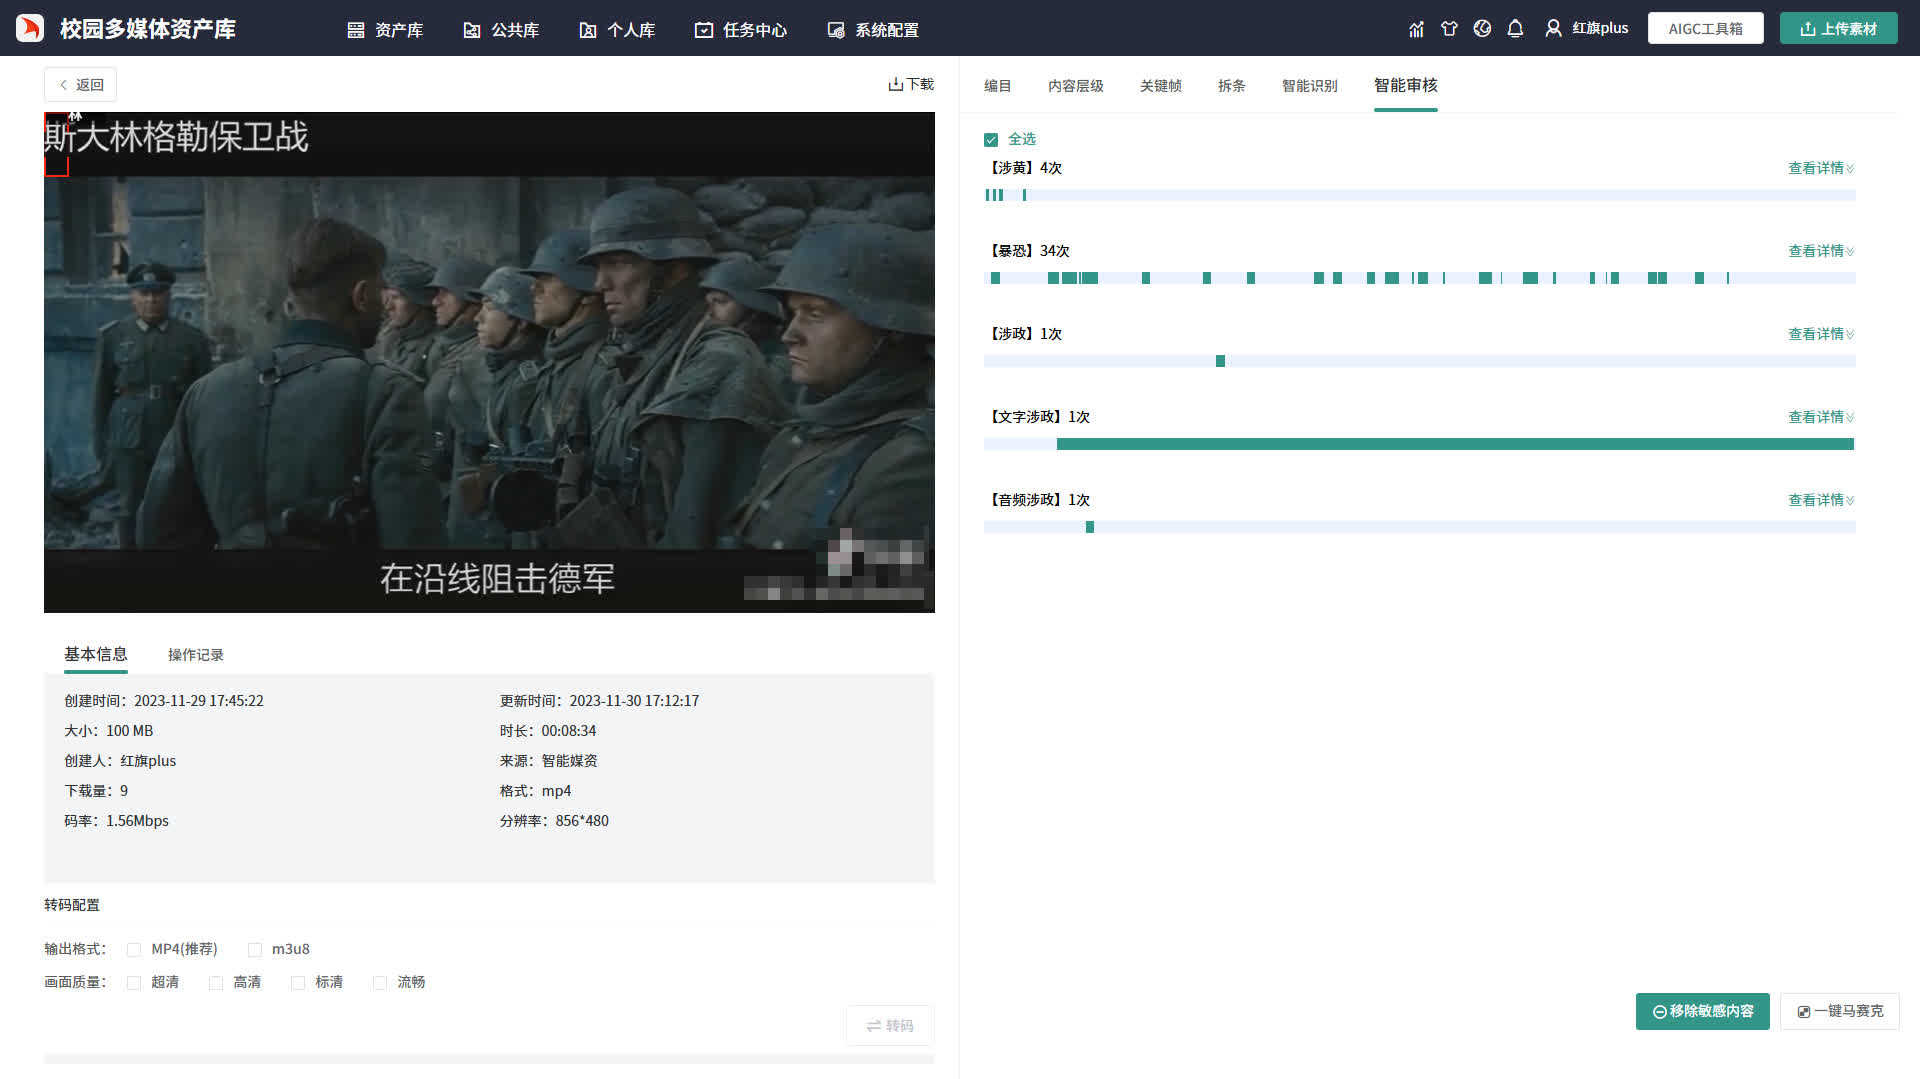The image size is (1920, 1079).
Task: Click the video preview frame
Action: 489,363
